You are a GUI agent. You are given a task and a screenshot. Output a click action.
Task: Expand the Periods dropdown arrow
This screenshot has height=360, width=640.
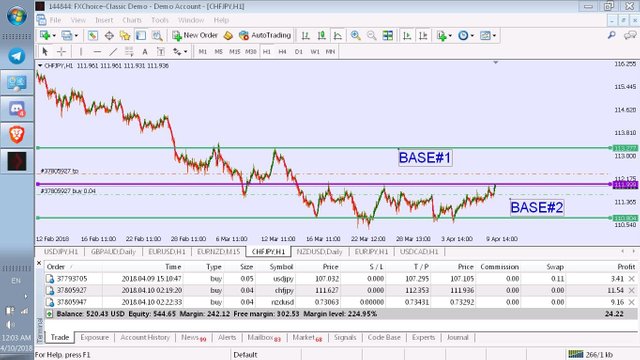472,36
